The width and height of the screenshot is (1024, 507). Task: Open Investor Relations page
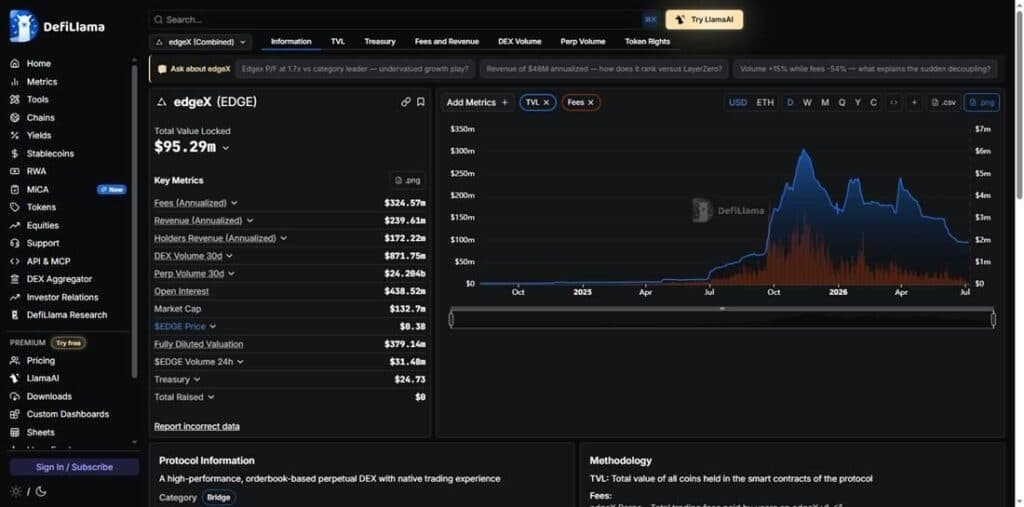pos(62,297)
